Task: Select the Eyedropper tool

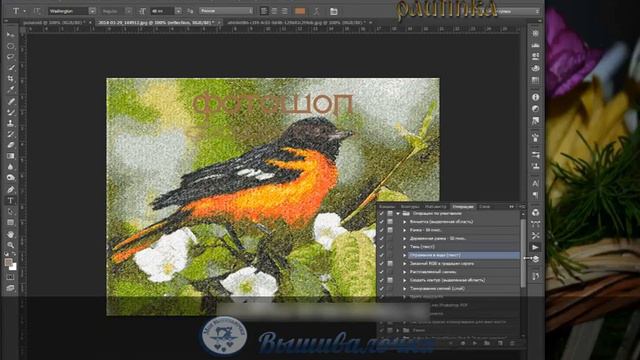Action: tap(11, 89)
